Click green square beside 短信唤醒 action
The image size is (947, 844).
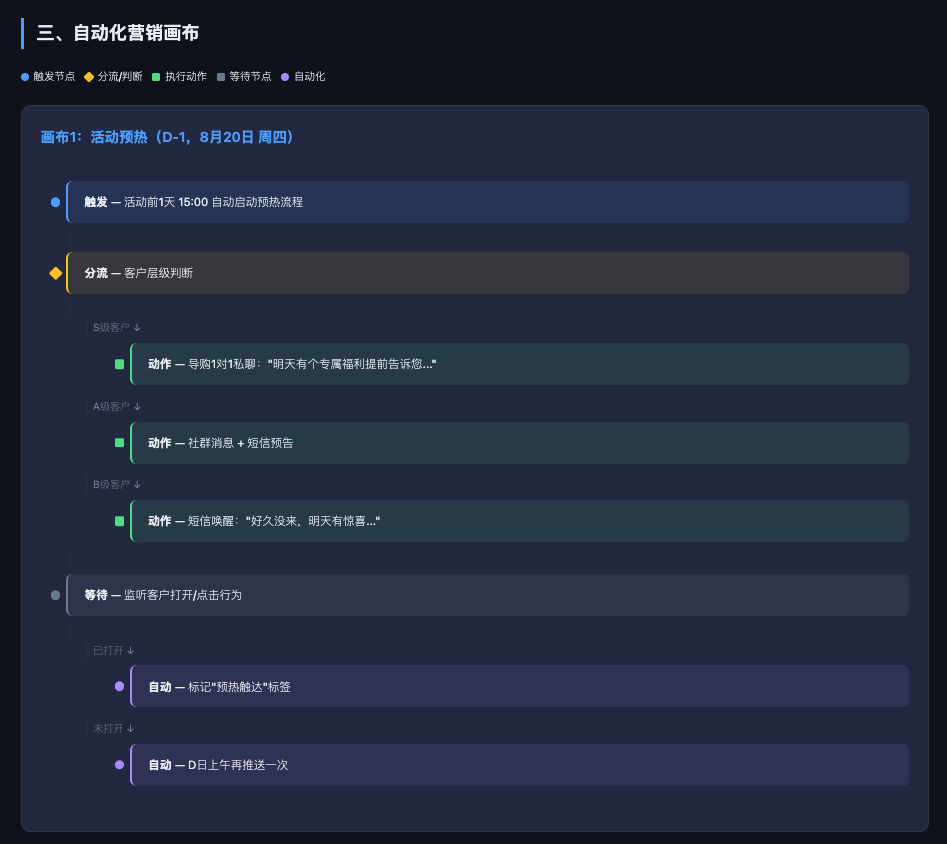pos(120,521)
